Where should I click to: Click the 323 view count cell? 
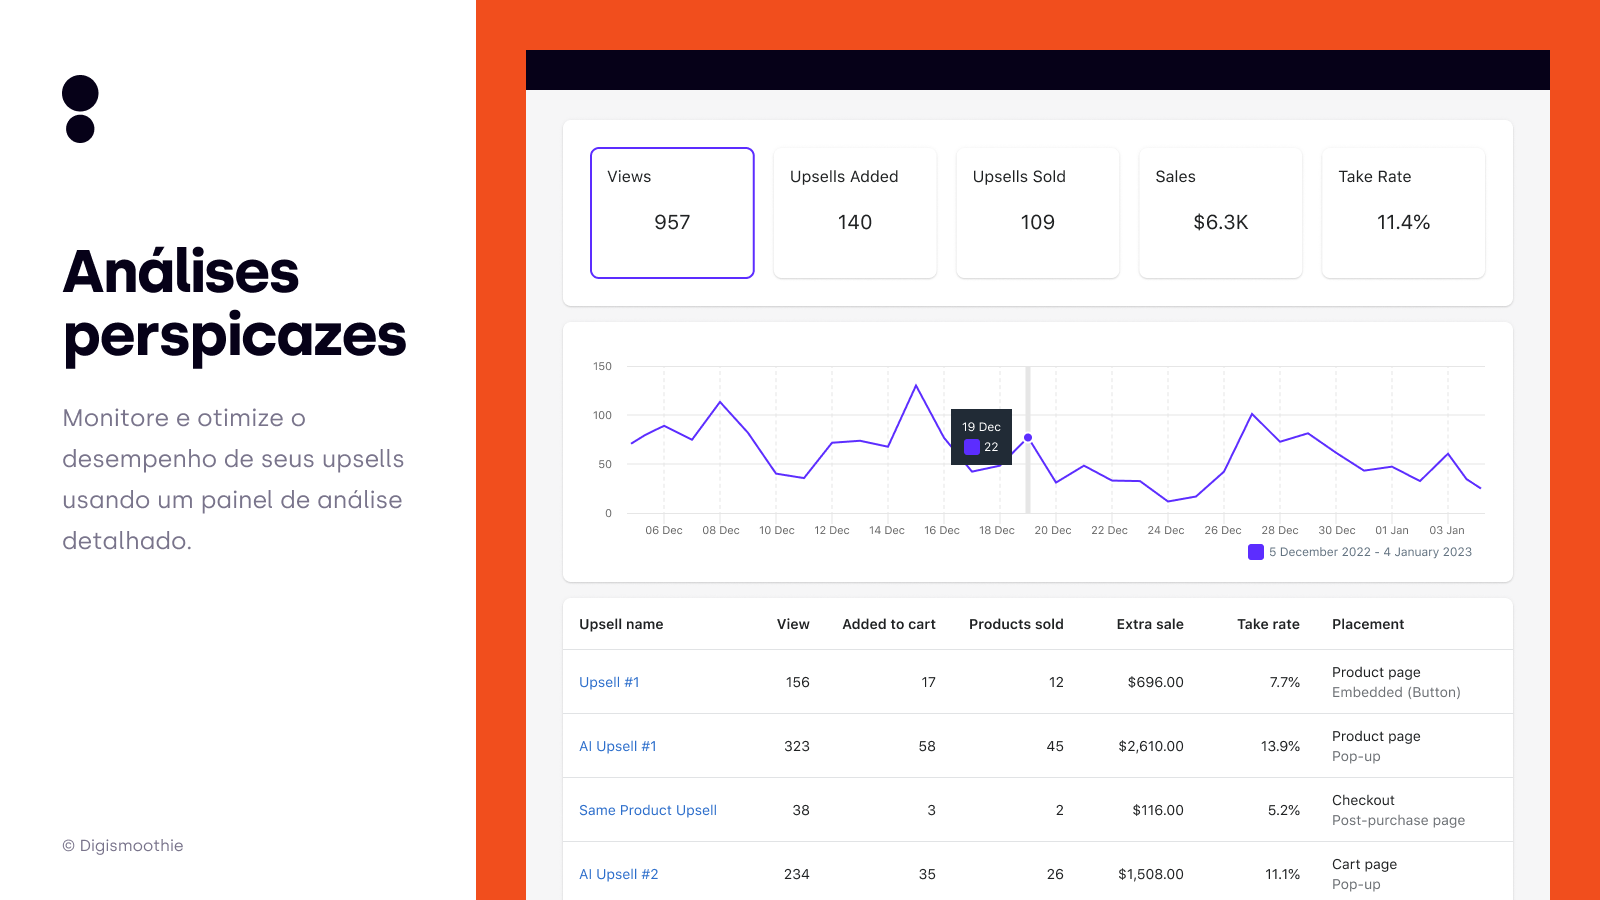(x=797, y=746)
